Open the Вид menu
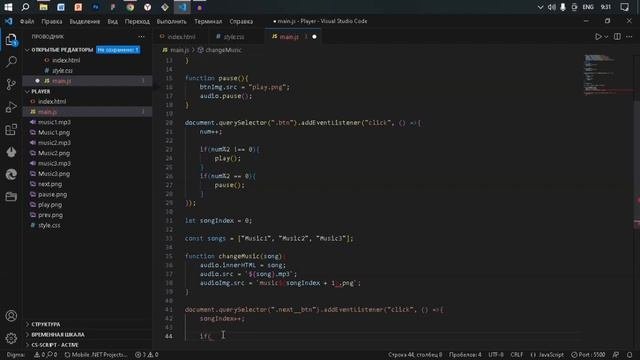 click(113, 21)
